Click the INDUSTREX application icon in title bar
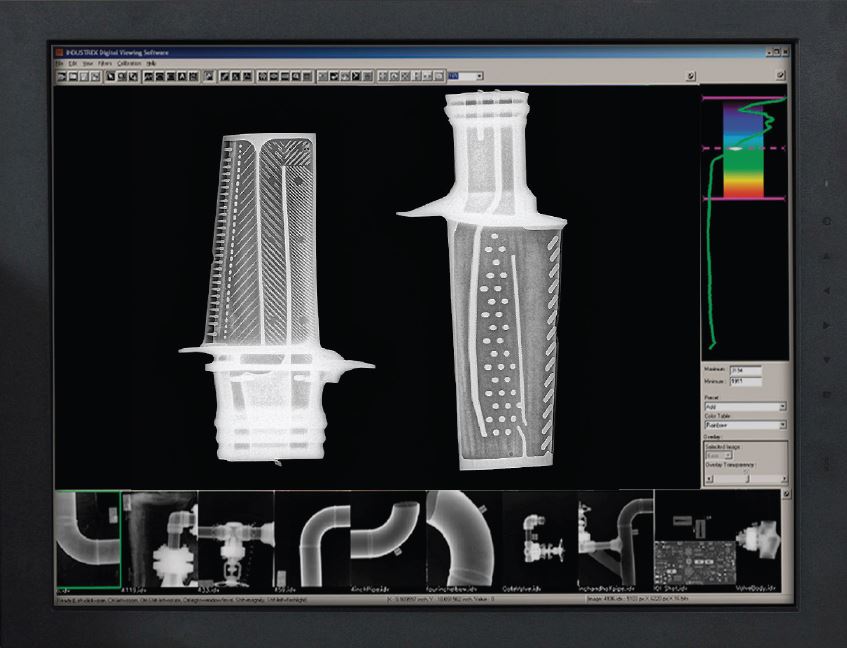The width and height of the screenshot is (847, 648). pos(60,51)
